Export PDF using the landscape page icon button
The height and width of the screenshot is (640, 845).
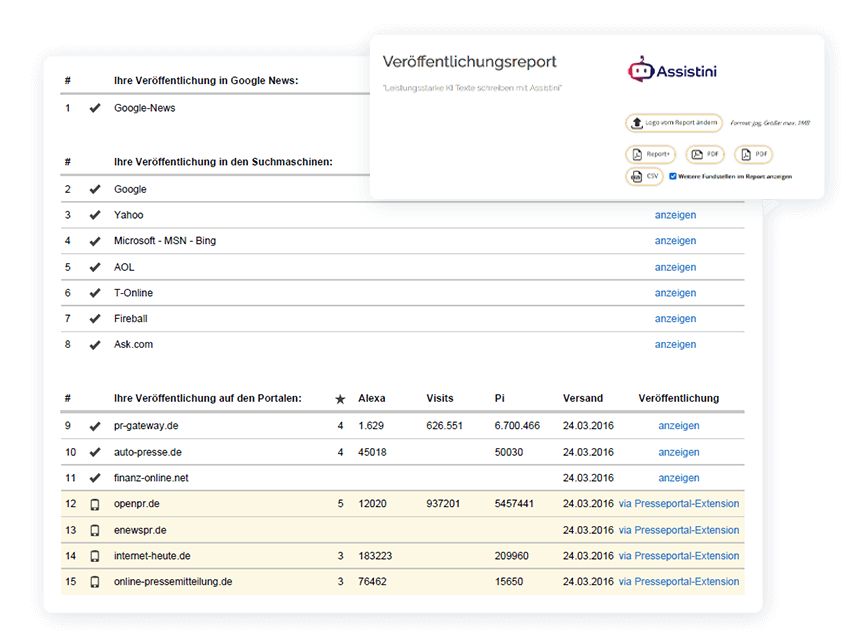[705, 155]
